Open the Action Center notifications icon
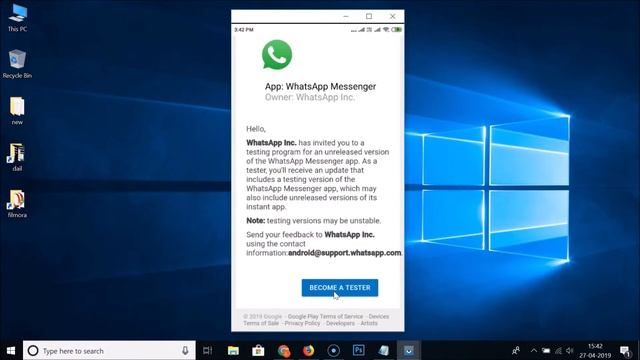The width and height of the screenshot is (640, 360). [x=625, y=351]
